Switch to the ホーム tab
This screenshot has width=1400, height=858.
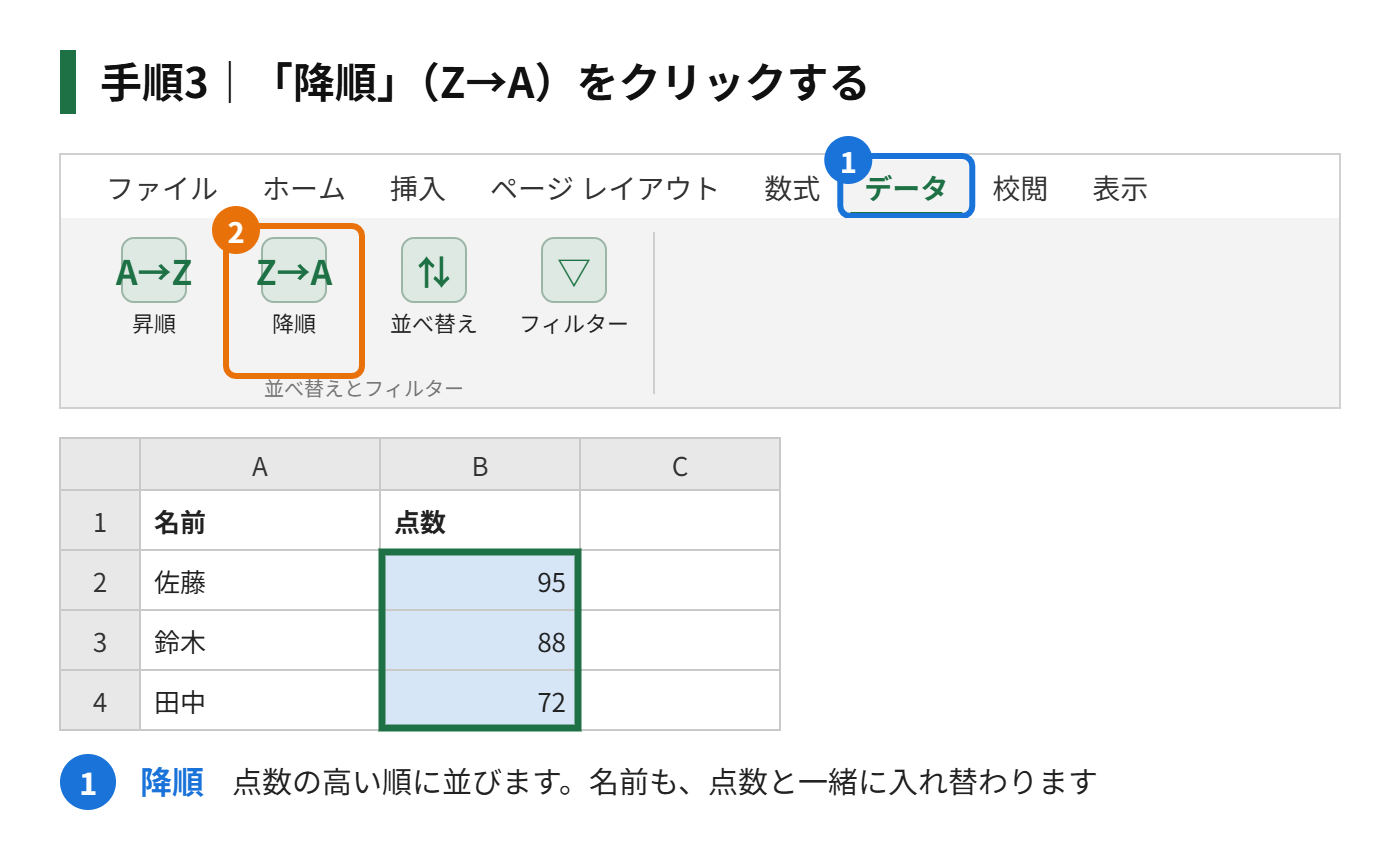click(304, 188)
